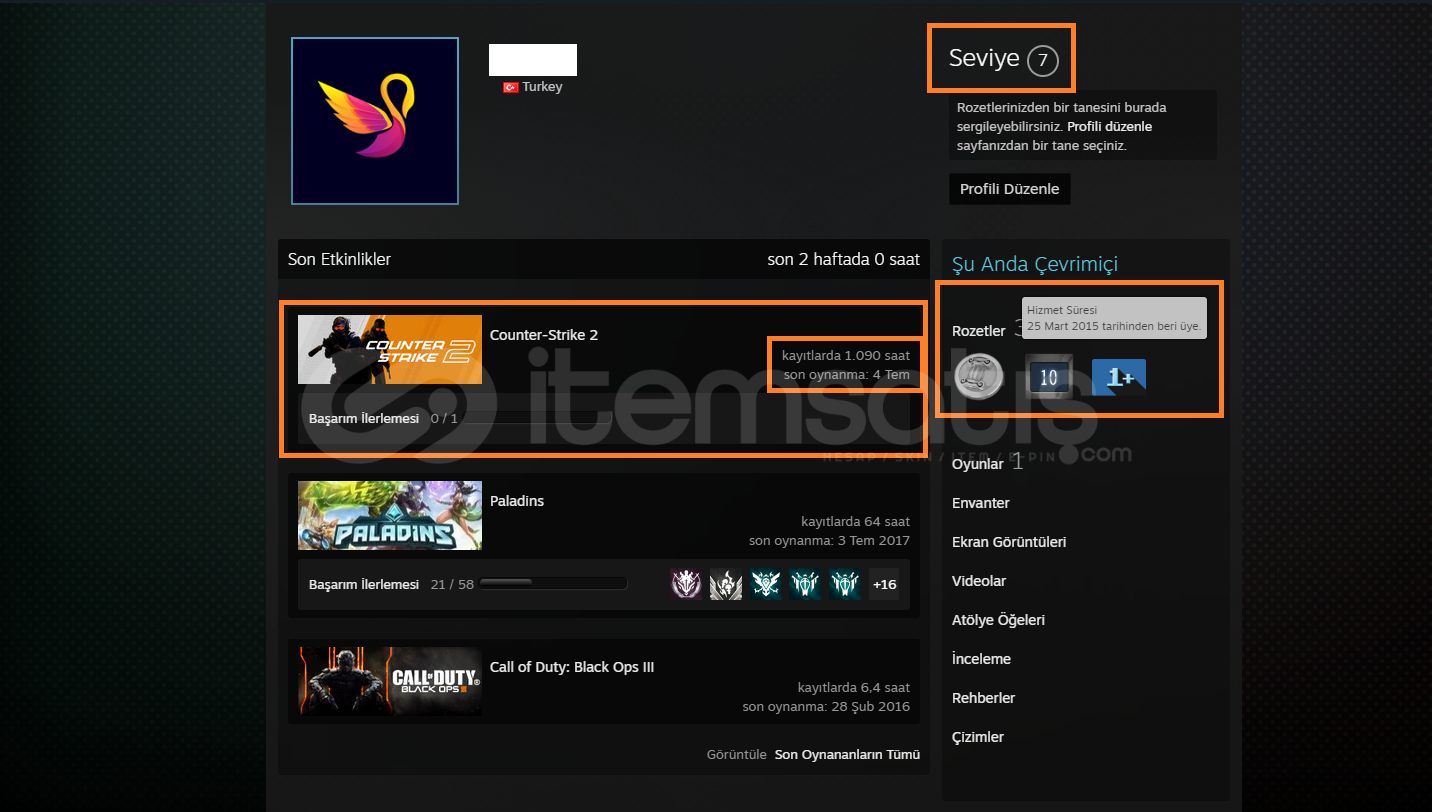Click 'kayıtlarda 1.090 saat' text
The height and width of the screenshot is (812, 1432).
pyautogui.click(x=846, y=355)
